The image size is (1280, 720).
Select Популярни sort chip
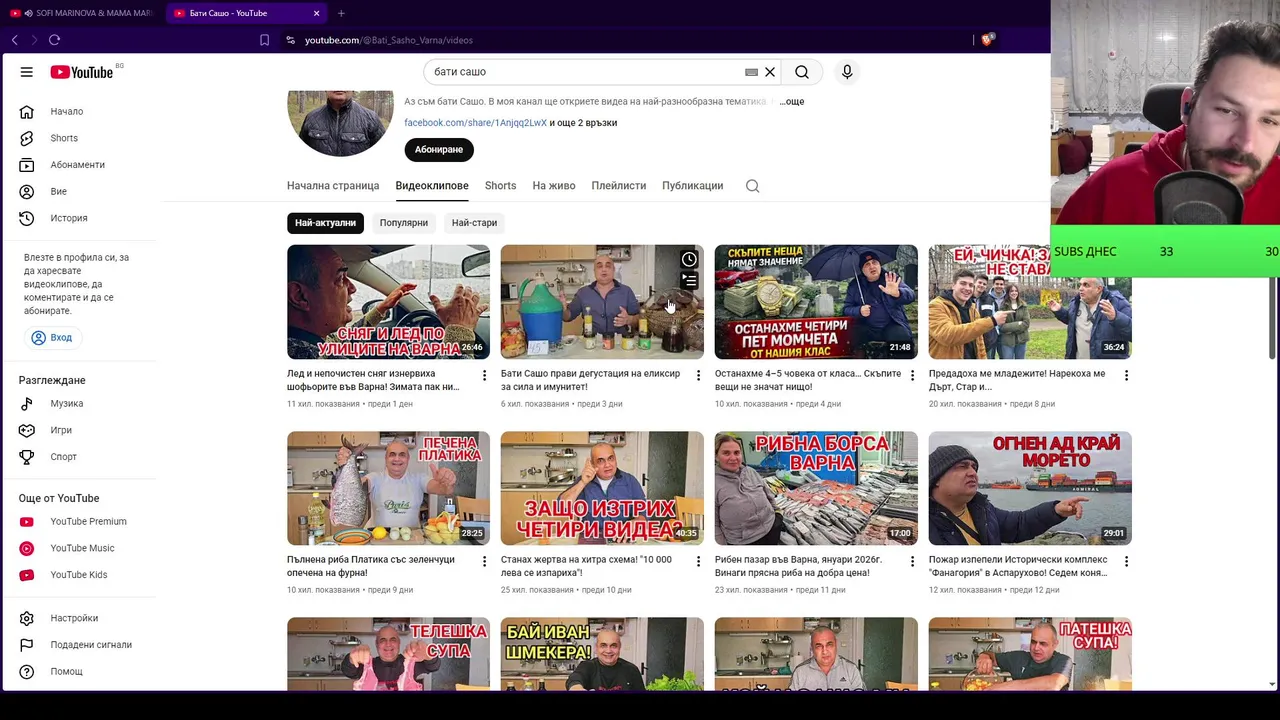(x=404, y=223)
